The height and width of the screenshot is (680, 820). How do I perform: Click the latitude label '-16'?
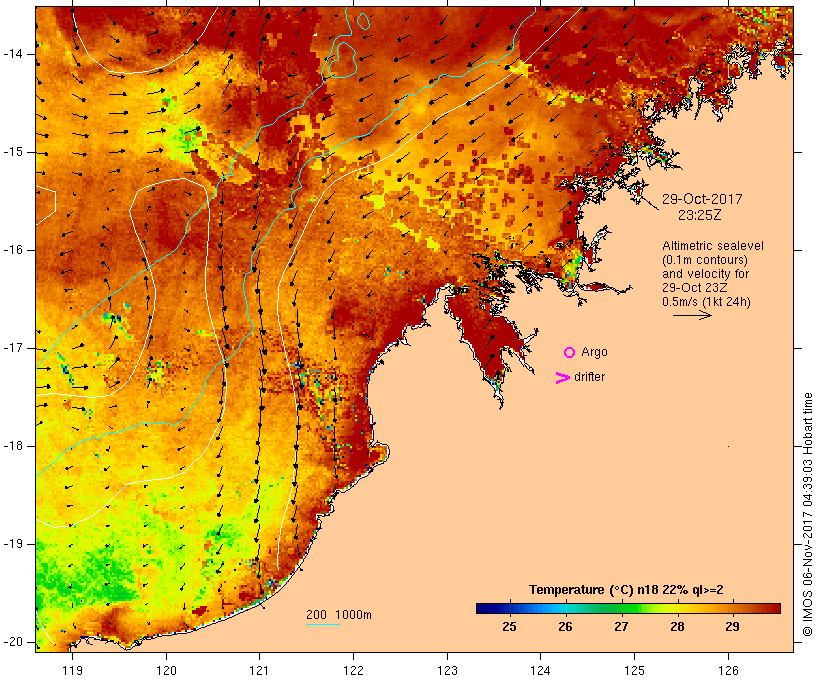(x=13, y=250)
